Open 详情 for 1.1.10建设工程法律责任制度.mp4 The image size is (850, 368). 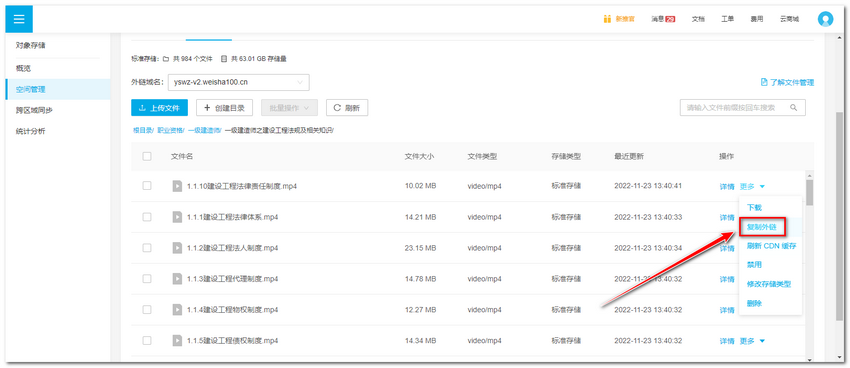tap(726, 186)
